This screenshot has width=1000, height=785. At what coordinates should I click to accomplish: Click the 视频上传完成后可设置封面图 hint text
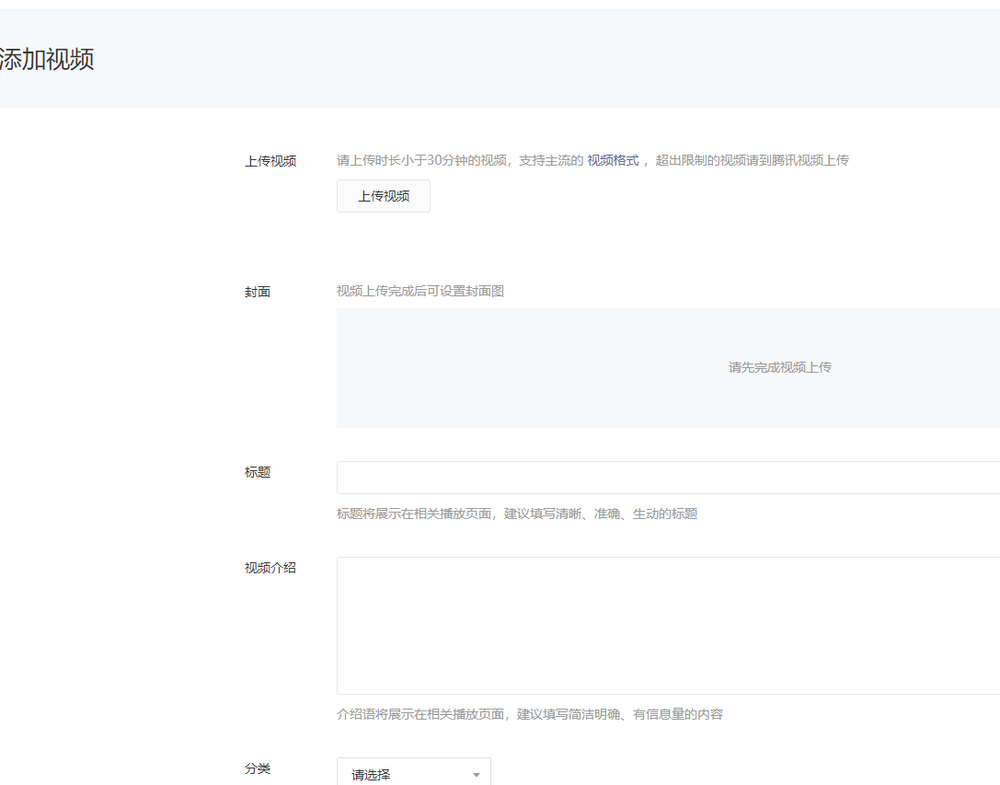(x=420, y=291)
